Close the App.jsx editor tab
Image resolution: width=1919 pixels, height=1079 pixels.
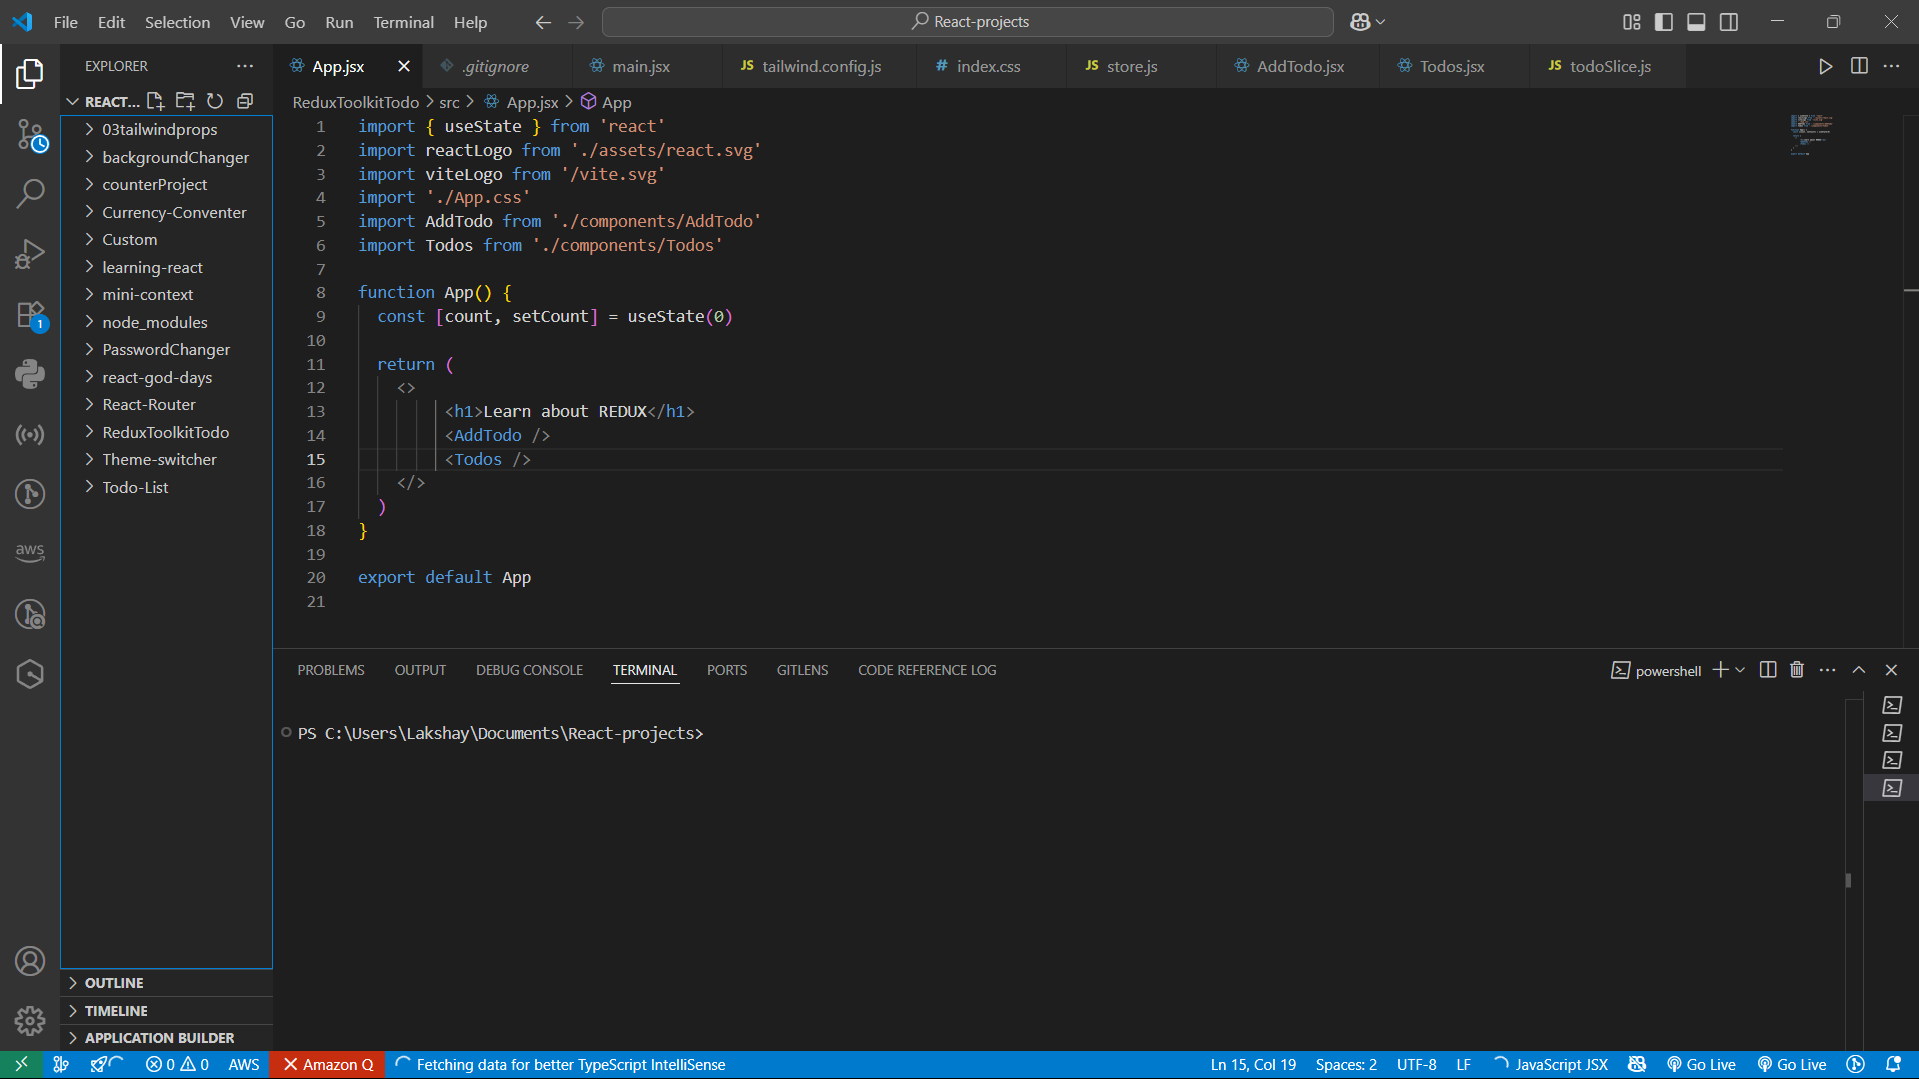coord(404,66)
